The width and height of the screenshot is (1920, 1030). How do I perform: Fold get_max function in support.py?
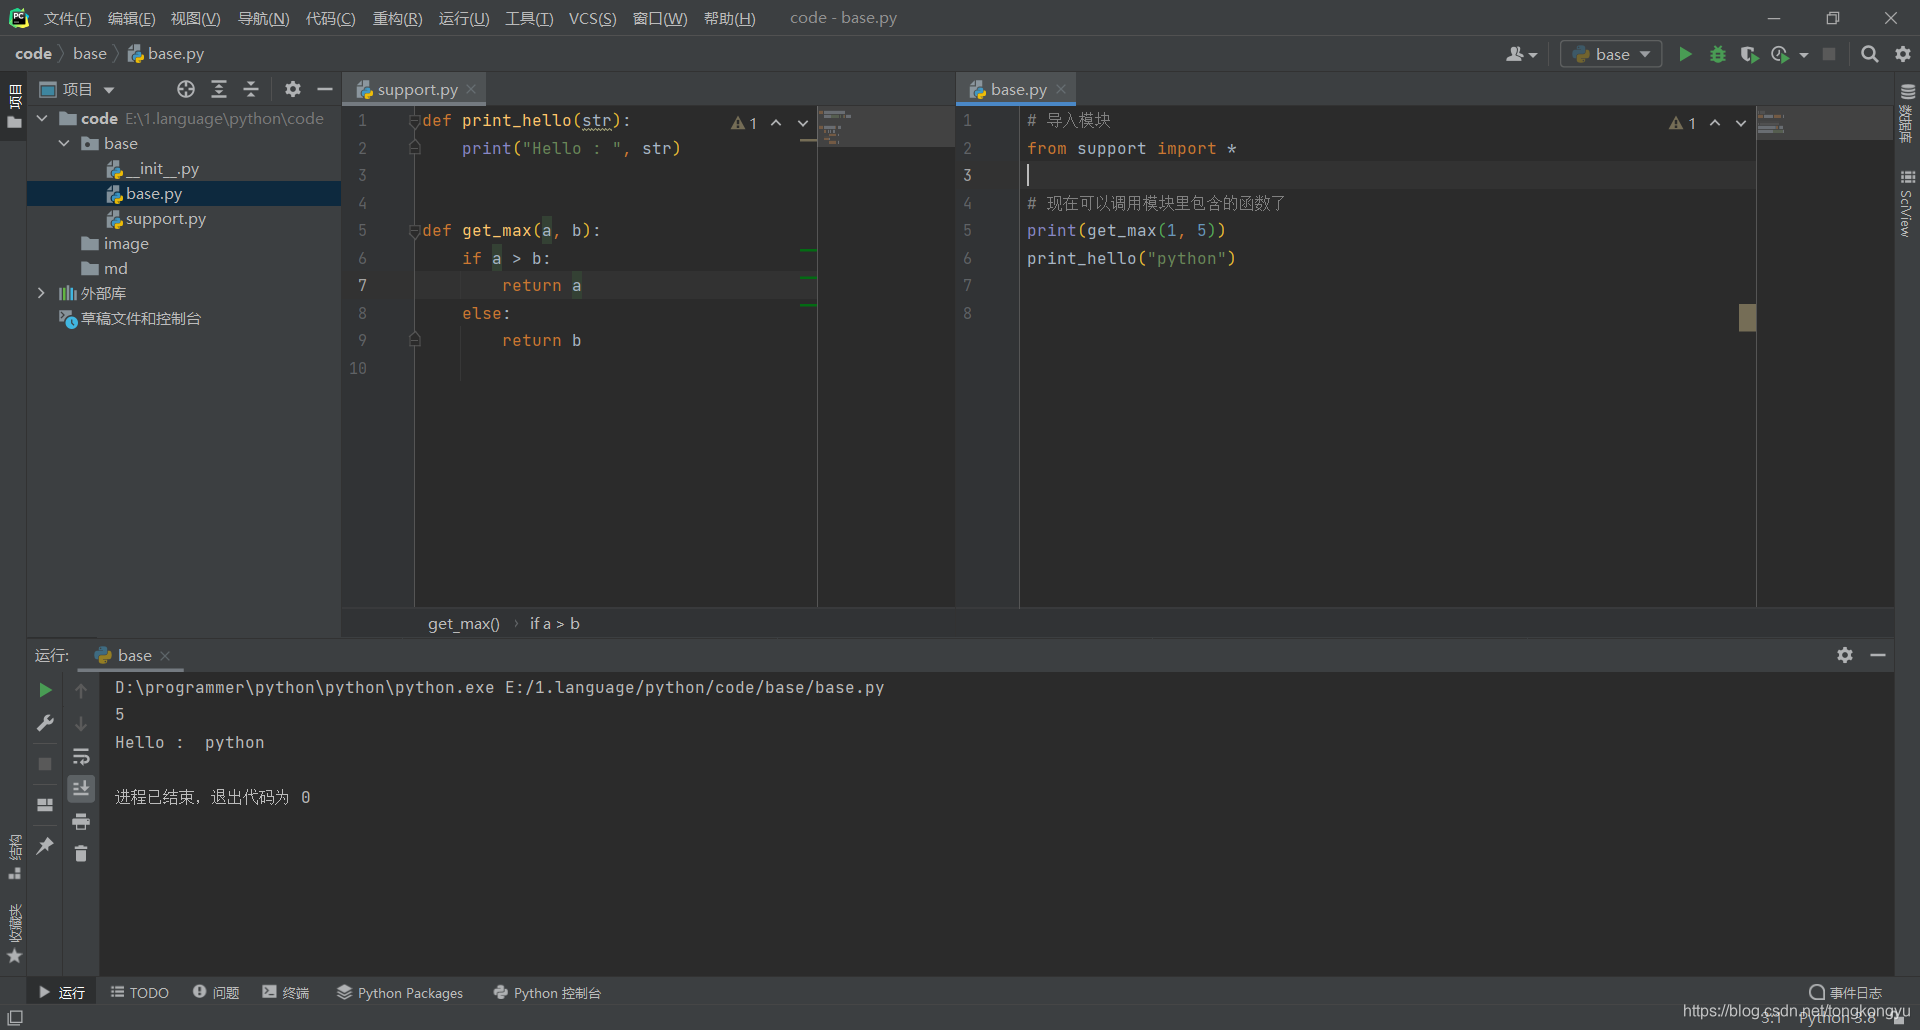414,230
